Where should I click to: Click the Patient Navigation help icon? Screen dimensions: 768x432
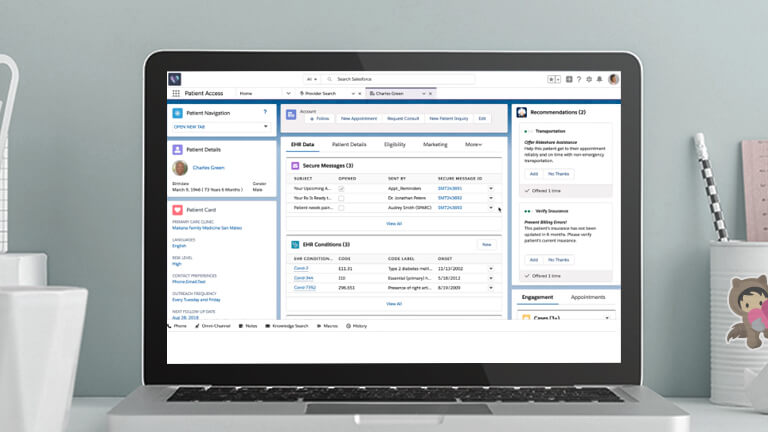(x=265, y=113)
